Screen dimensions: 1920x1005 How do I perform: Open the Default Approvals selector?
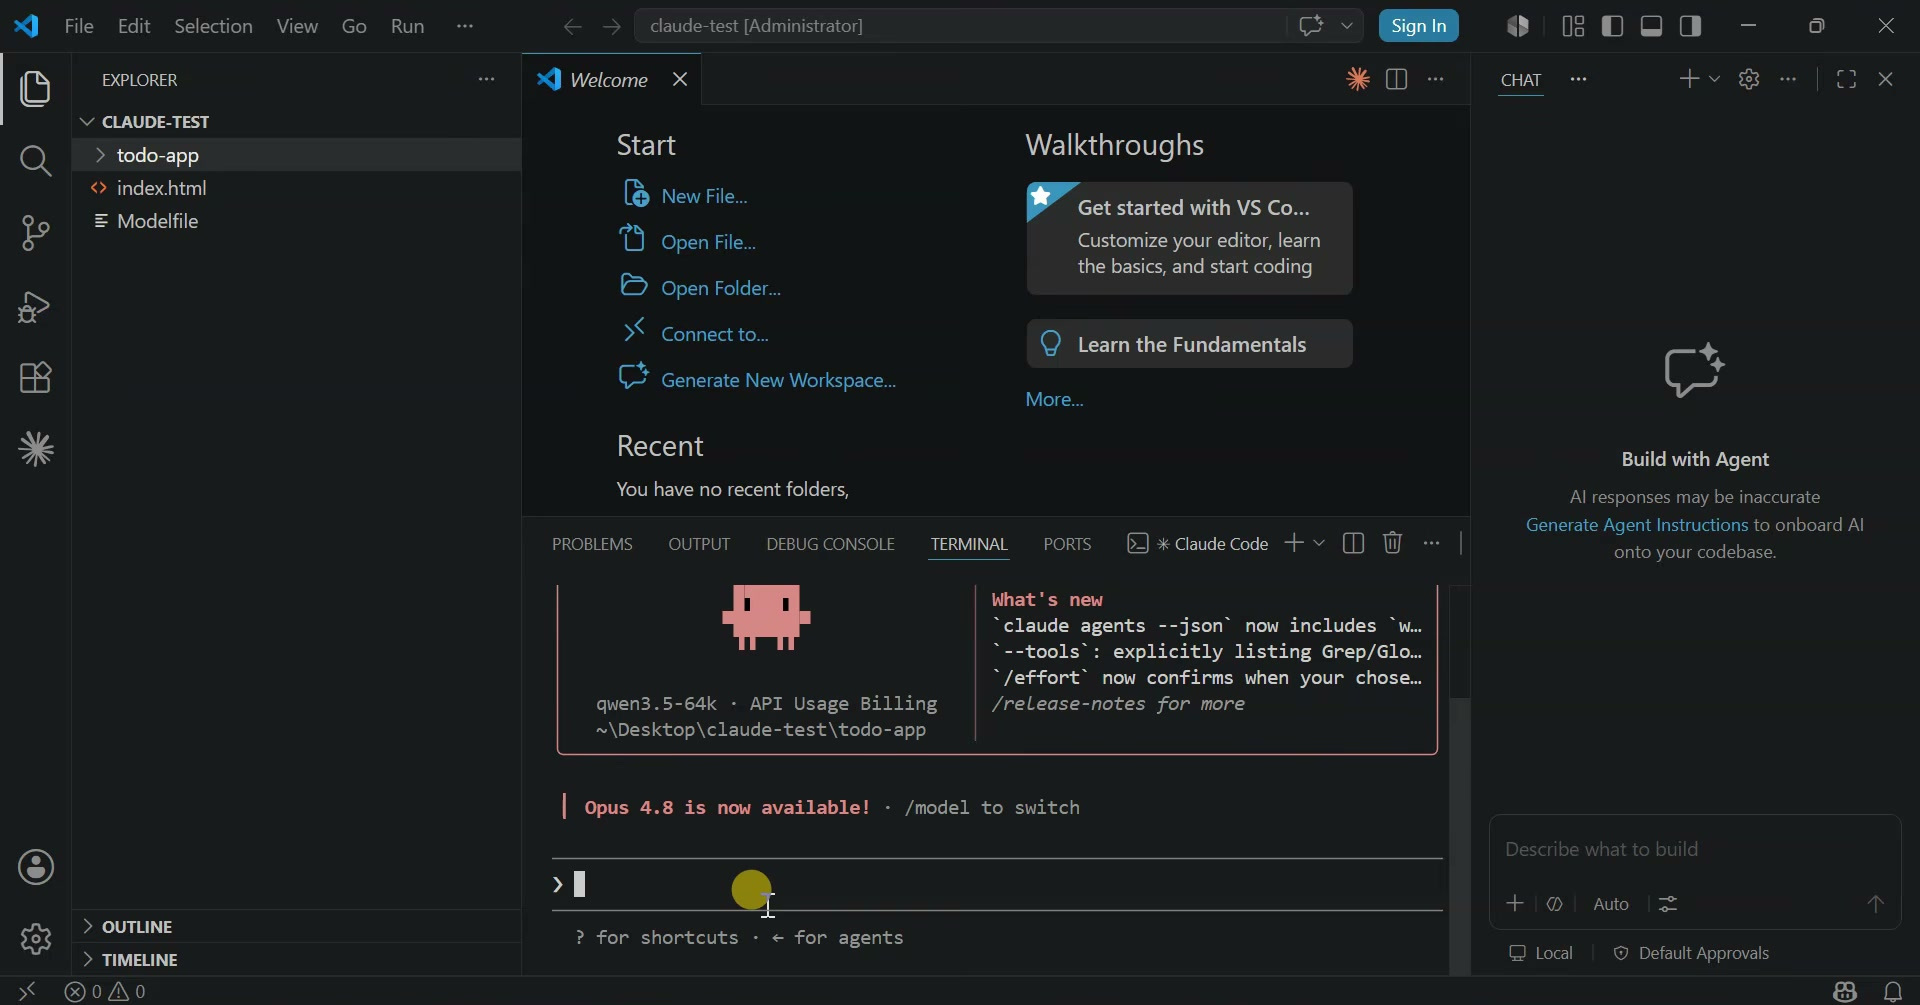tap(1691, 953)
